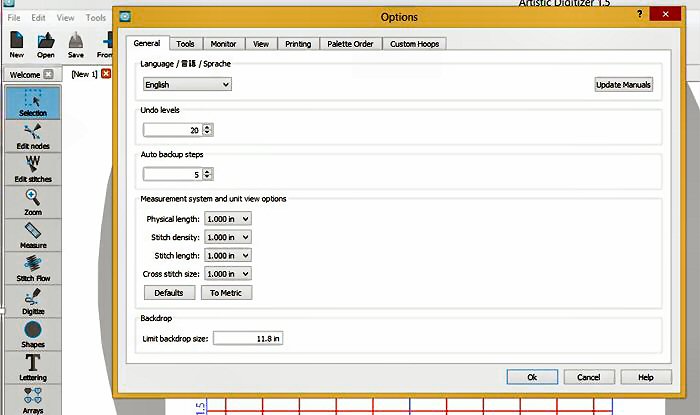This screenshot has width=700, height=415.
Task: Select the Edit stitches tool
Action: [x=33, y=170]
